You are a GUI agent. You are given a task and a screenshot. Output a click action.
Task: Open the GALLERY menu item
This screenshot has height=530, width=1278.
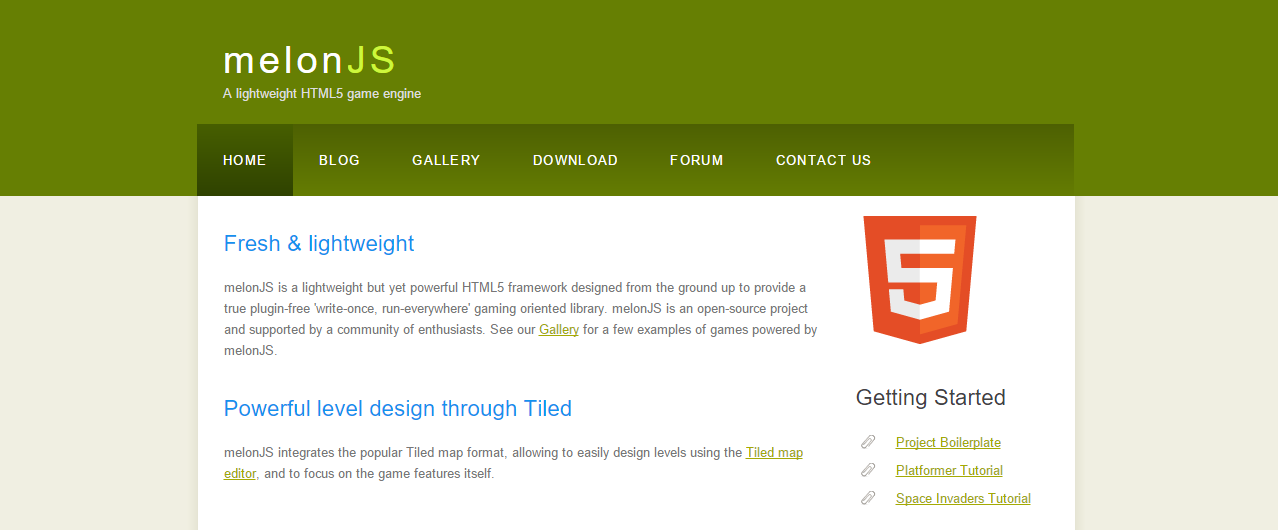click(446, 160)
